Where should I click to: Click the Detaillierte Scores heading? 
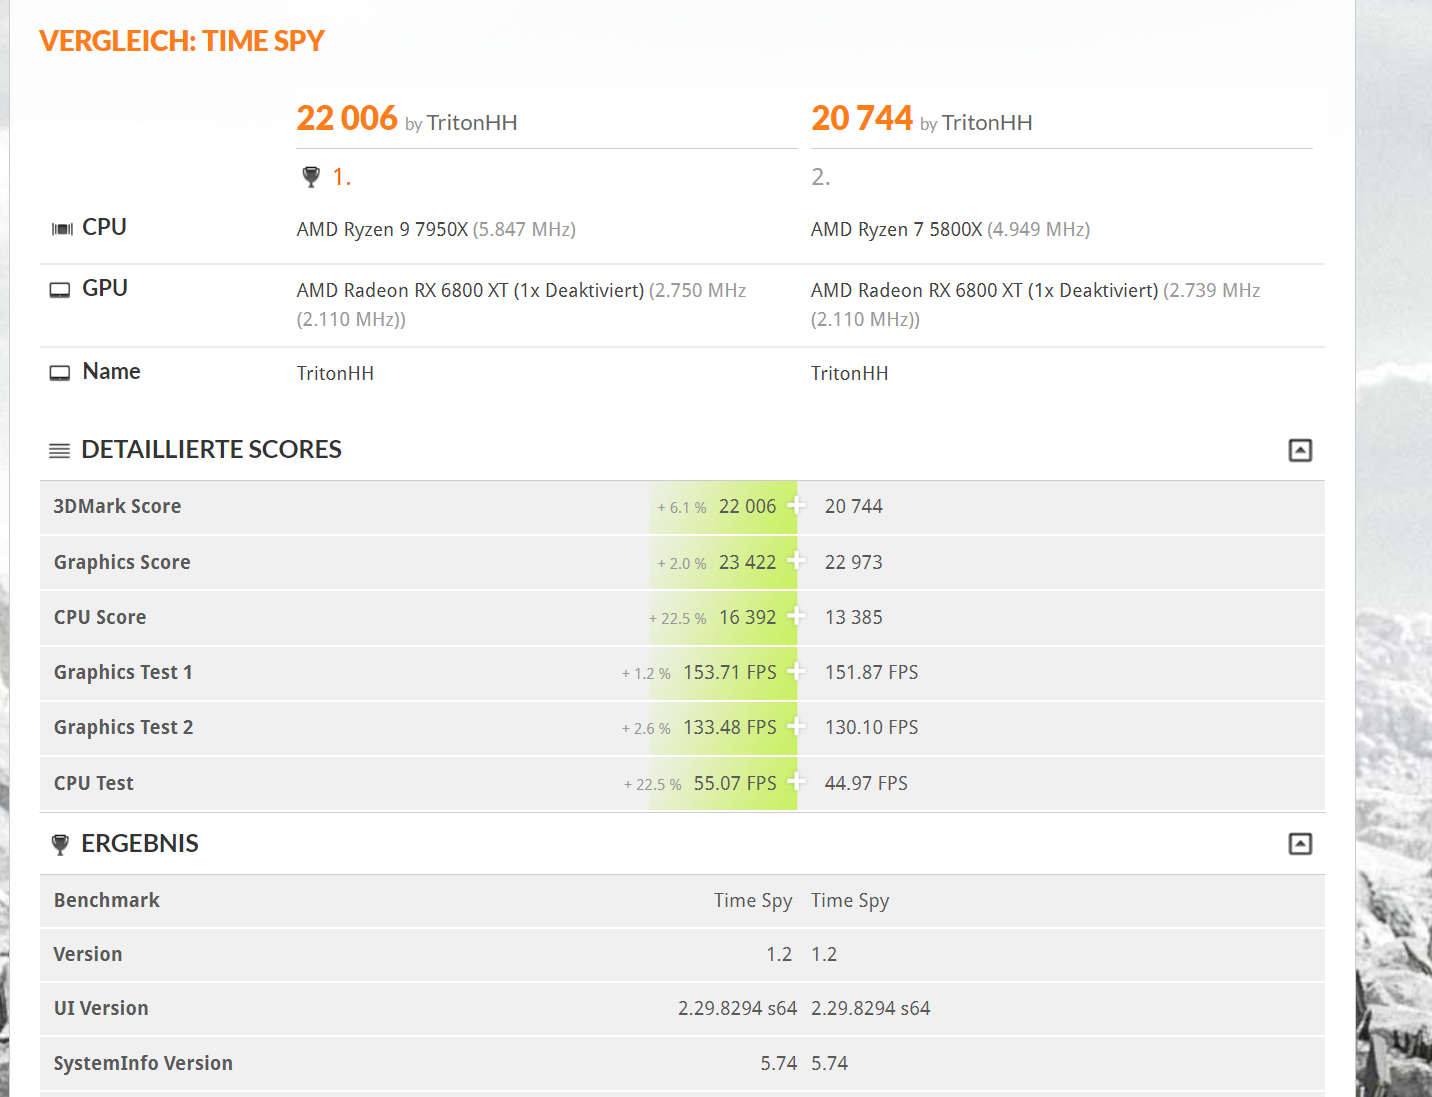click(x=212, y=450)
